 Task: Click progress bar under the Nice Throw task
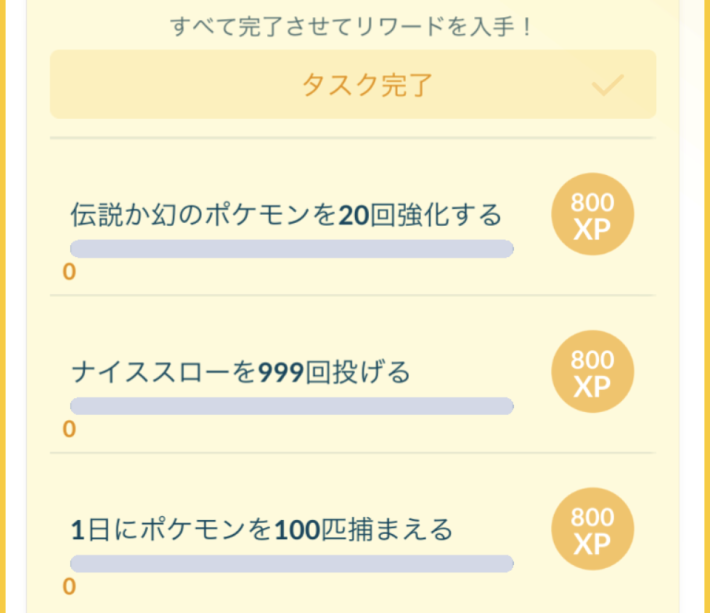pos(291,406)
